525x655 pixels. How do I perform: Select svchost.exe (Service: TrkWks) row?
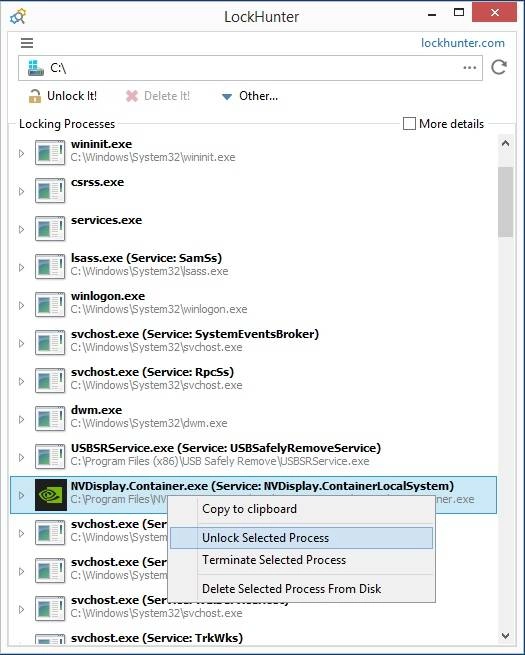157,638
